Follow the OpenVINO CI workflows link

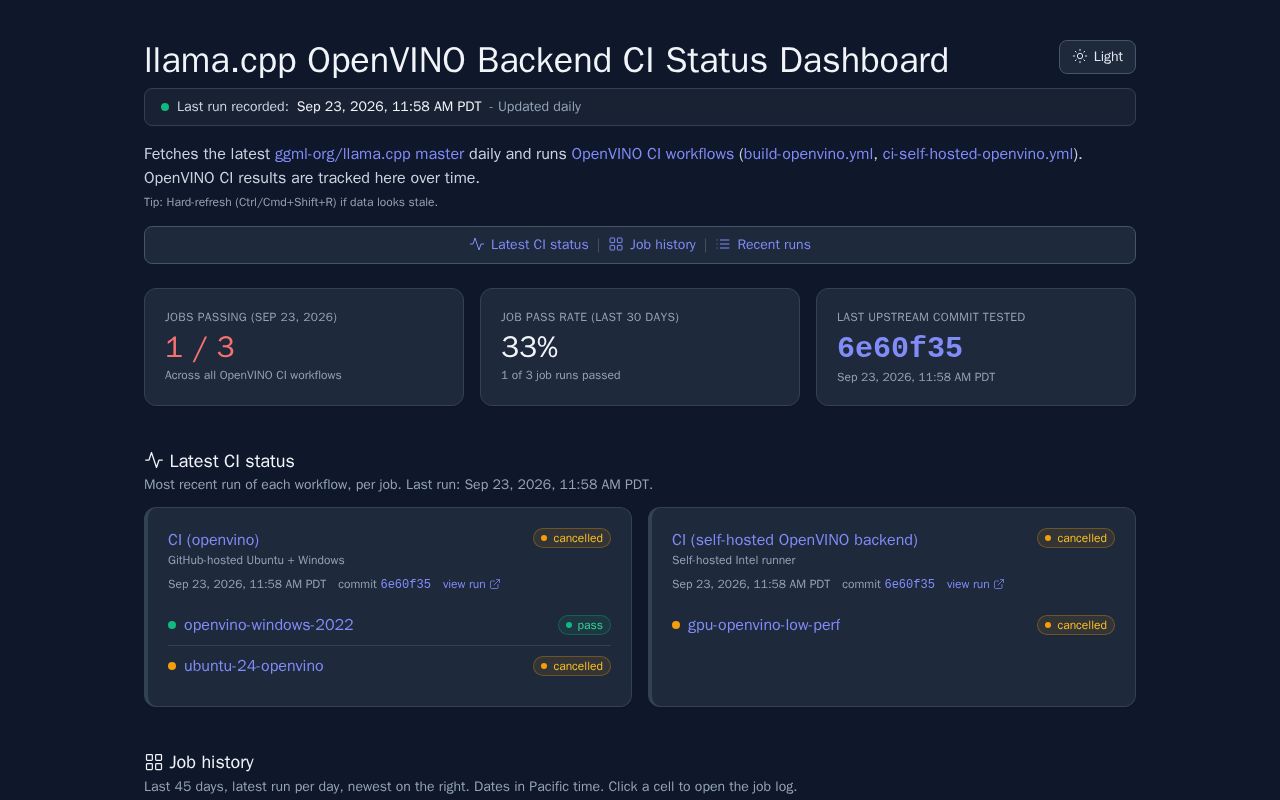[652, 154]
